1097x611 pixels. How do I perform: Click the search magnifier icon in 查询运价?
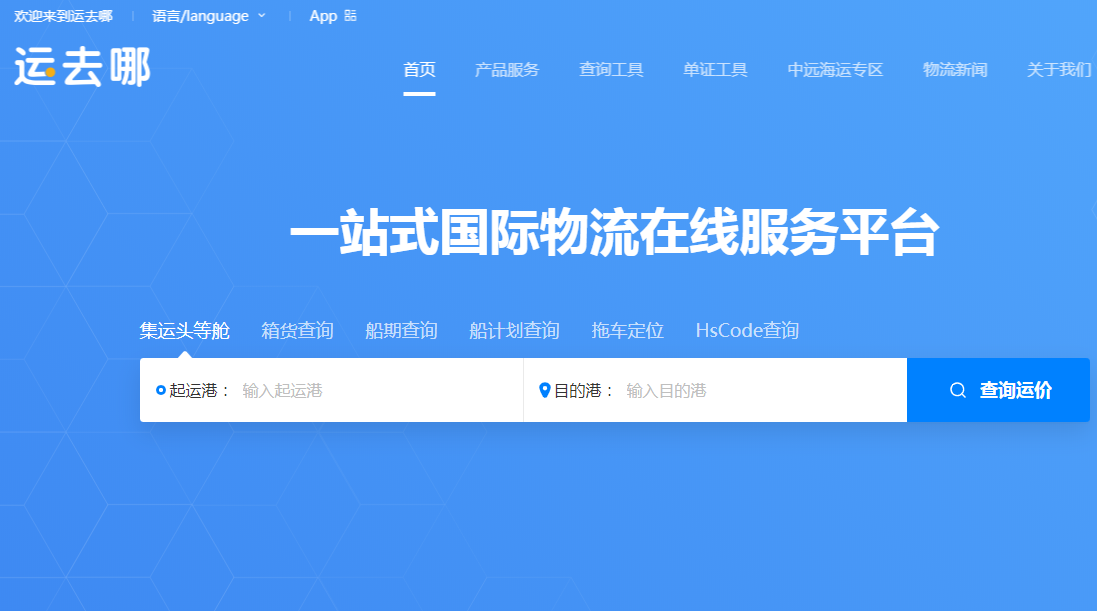pos(958,391)
